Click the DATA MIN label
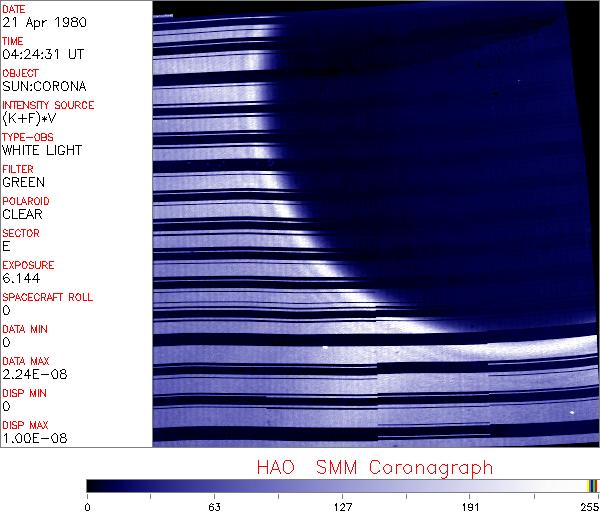This screenshot has height=512, width=600. pyautogui.click(x=25, y=329)
